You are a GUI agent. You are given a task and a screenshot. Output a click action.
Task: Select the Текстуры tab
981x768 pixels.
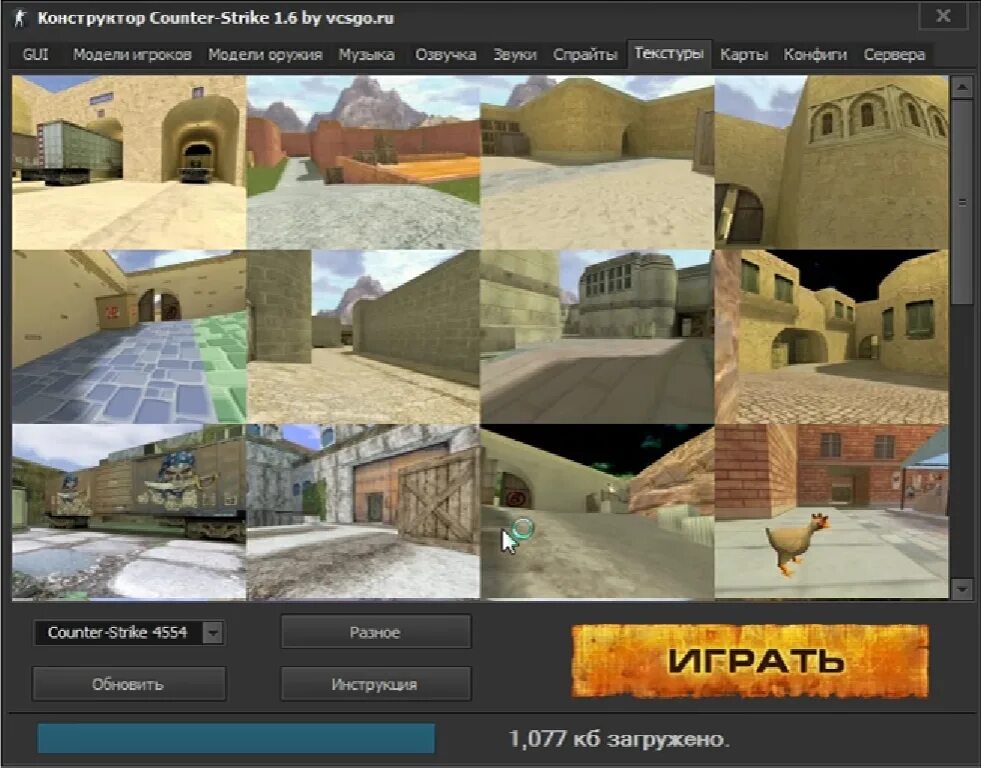click(x=669, y=53)
